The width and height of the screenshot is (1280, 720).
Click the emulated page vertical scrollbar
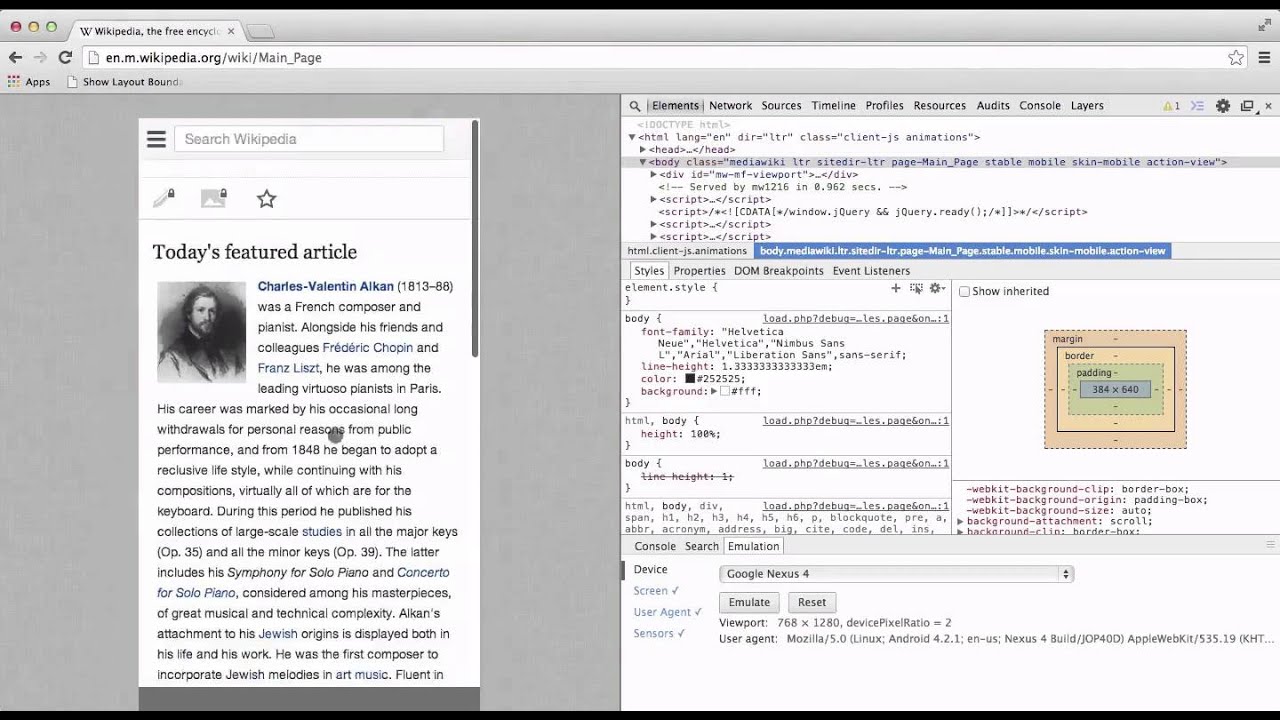(x=475, y=240)
